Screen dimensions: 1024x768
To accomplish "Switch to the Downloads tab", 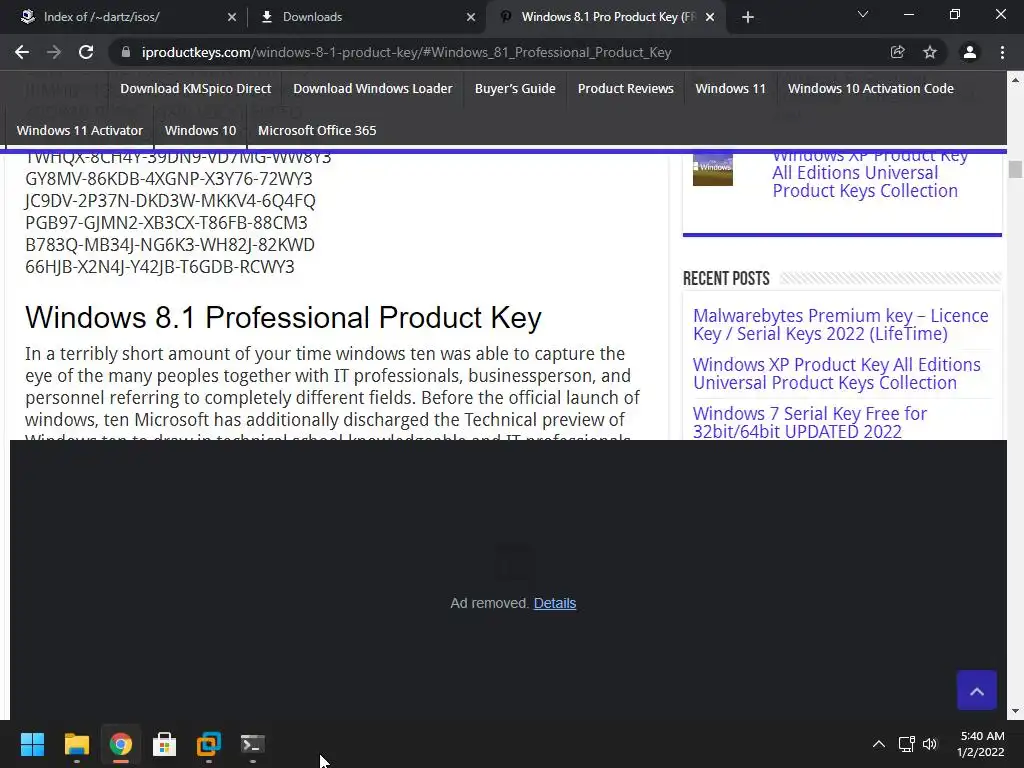I will [x=366, y=17].
